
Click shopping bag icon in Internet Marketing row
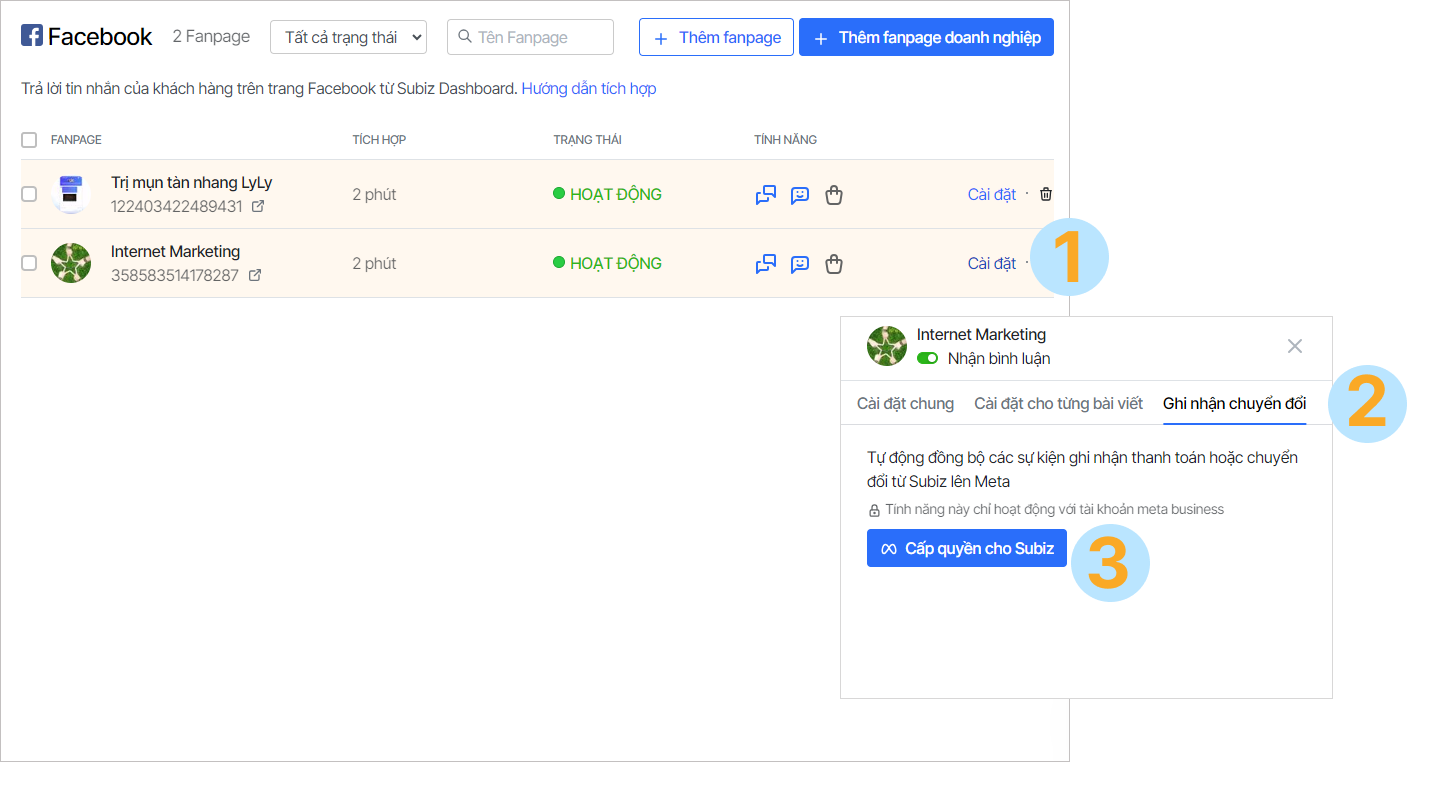click(x=834, y=264)
